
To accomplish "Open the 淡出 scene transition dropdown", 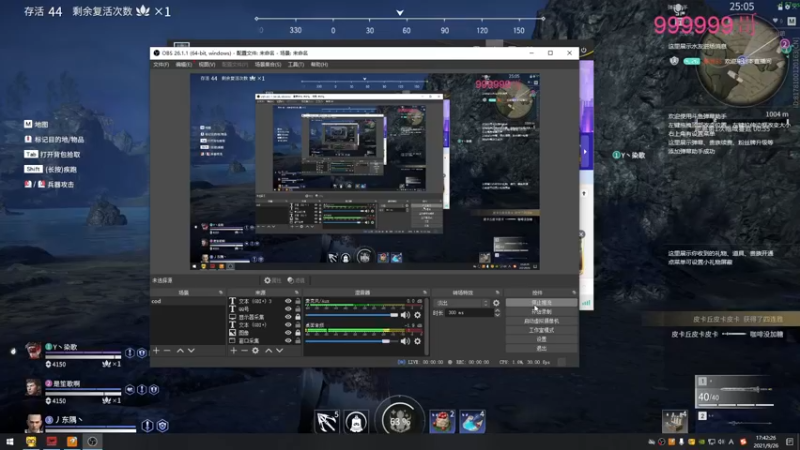I will [462, 303].
